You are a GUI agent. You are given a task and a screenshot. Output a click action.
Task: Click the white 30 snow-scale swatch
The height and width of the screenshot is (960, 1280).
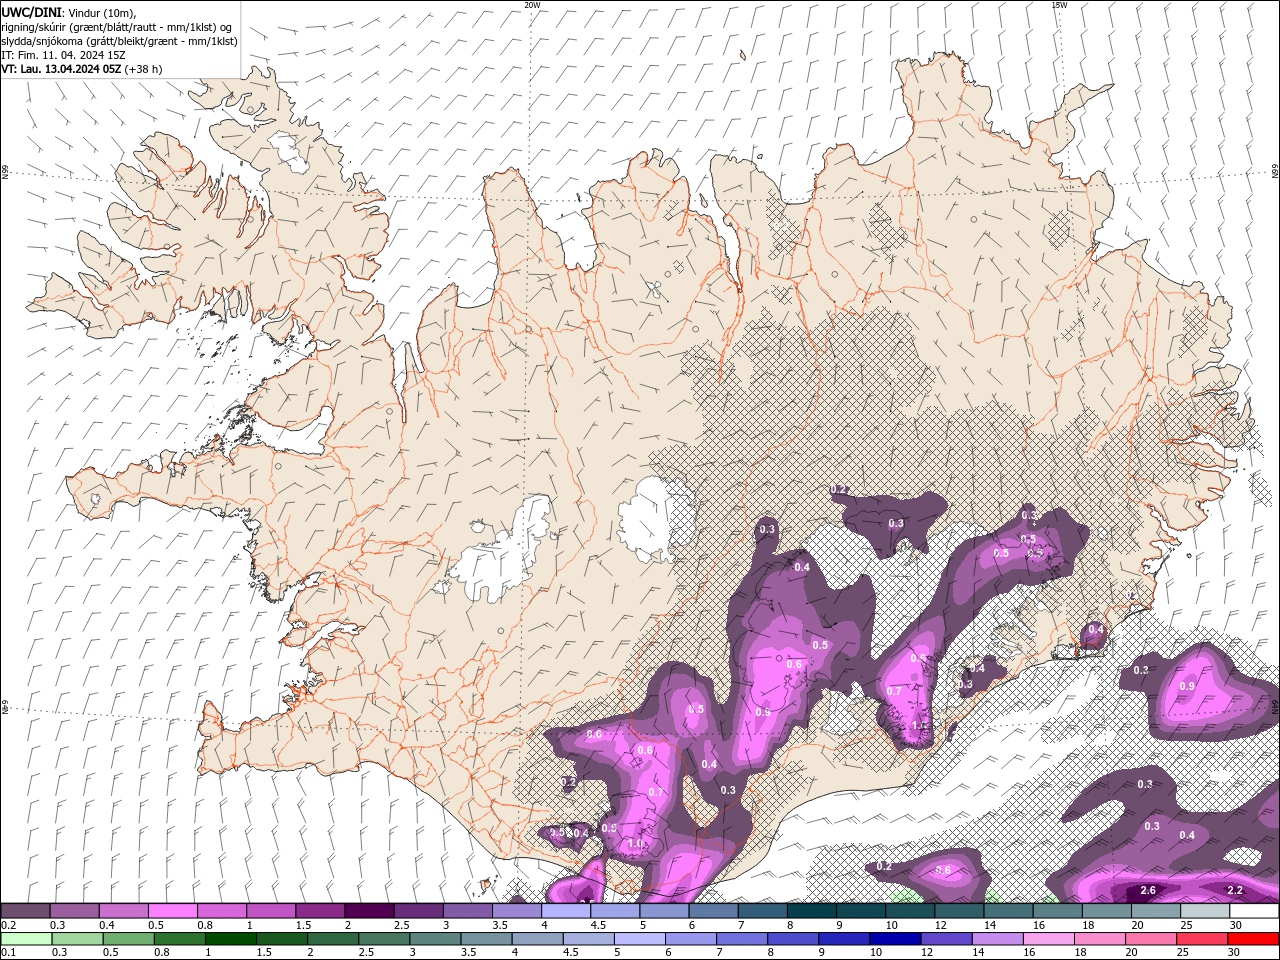tap(1253, 911)
